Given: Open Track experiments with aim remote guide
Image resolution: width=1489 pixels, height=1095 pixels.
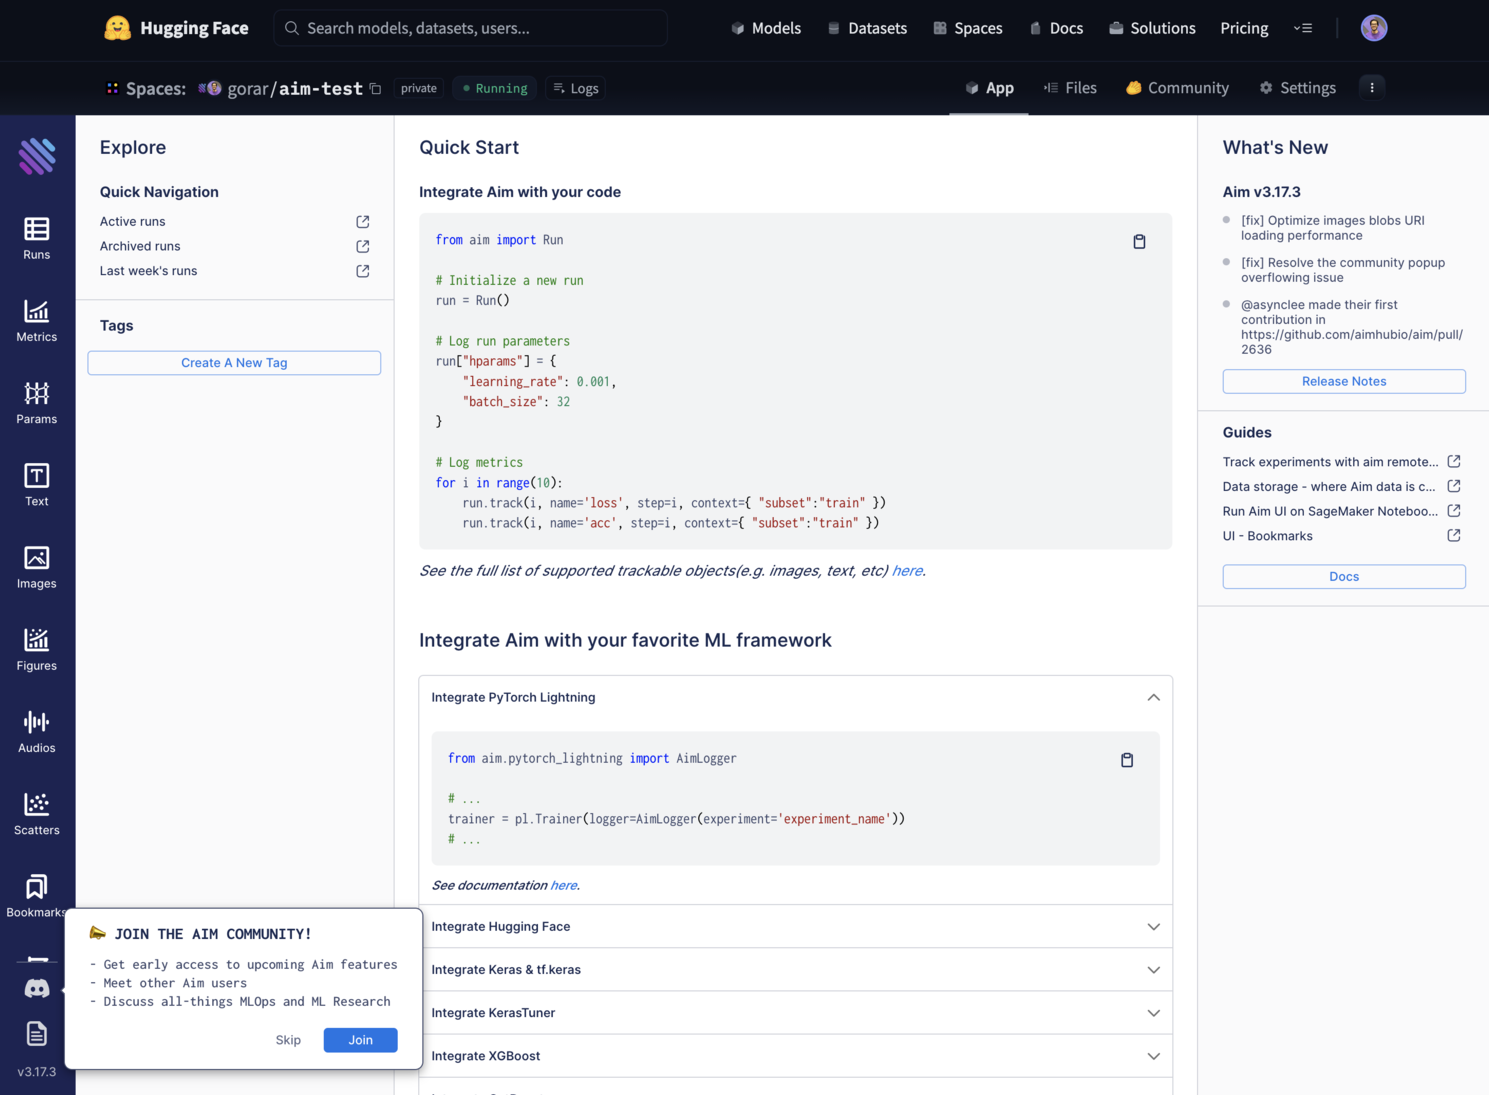Looking at the screenshot, I should tap(1330, 462).
